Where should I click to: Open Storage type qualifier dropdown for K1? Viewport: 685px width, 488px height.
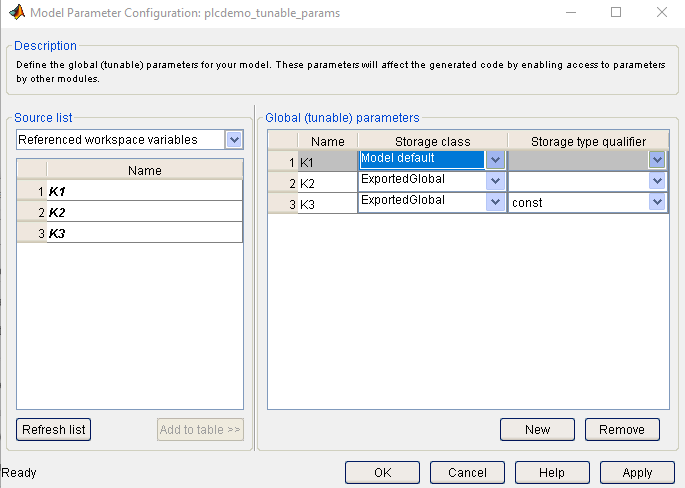tap(657, 160)
